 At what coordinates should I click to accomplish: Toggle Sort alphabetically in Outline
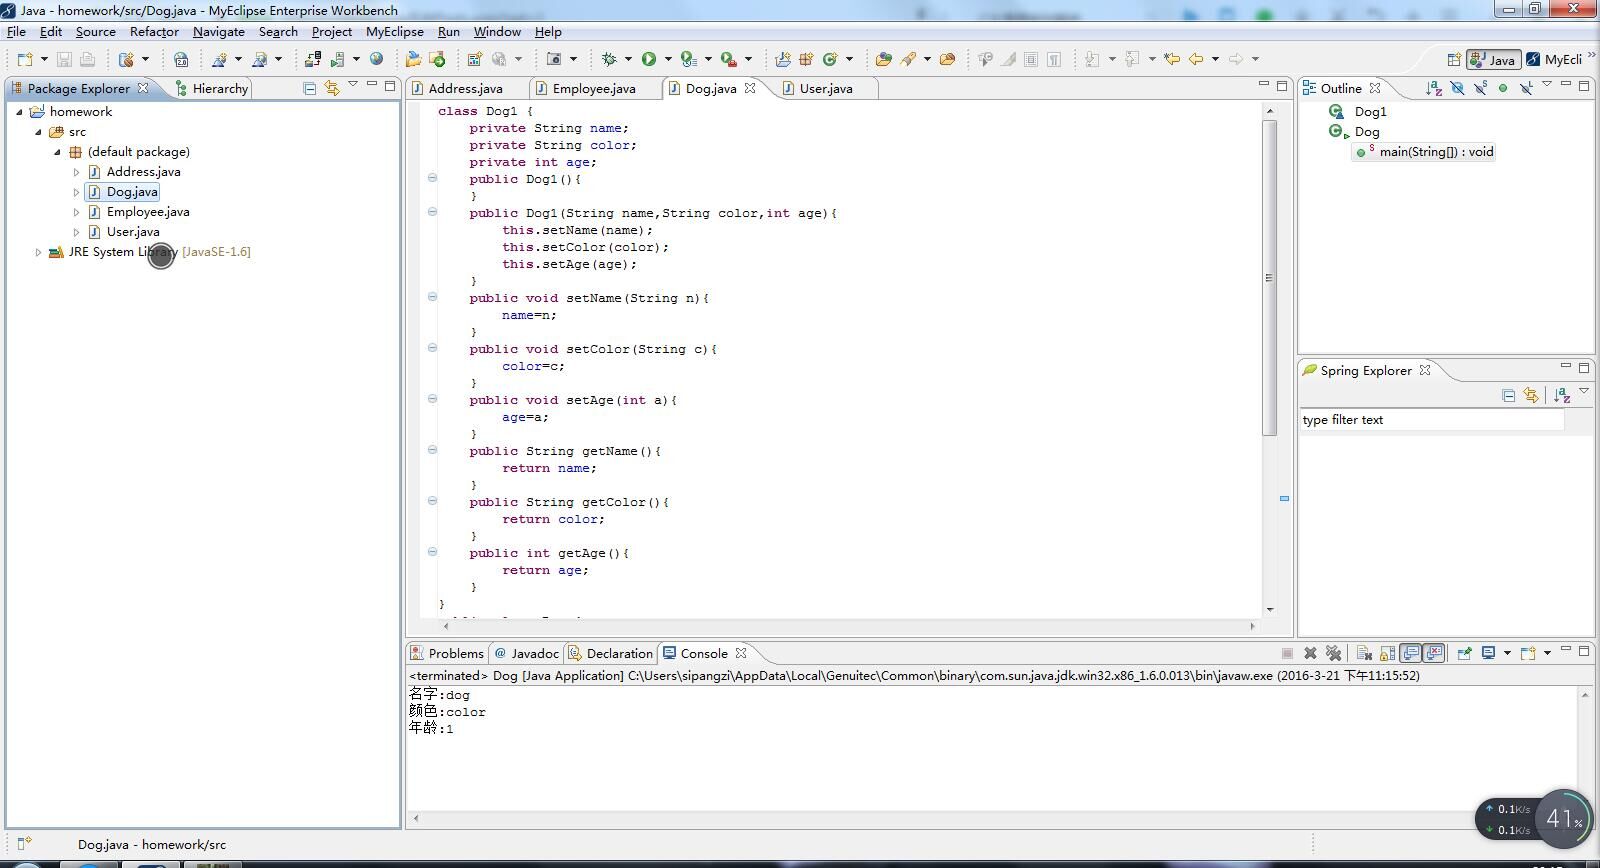pos(1434,88)
